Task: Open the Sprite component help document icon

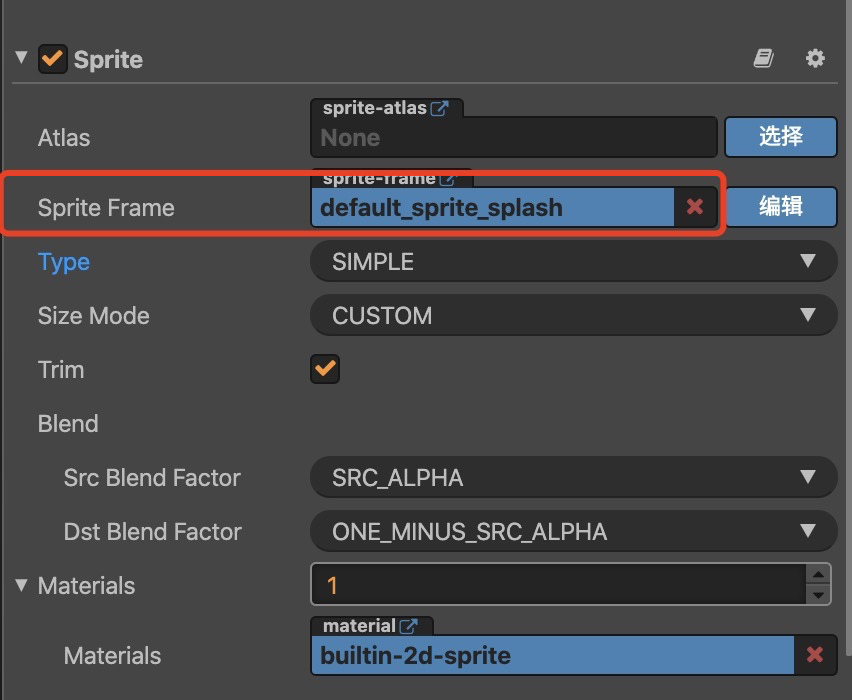Action: pos(764,59)
